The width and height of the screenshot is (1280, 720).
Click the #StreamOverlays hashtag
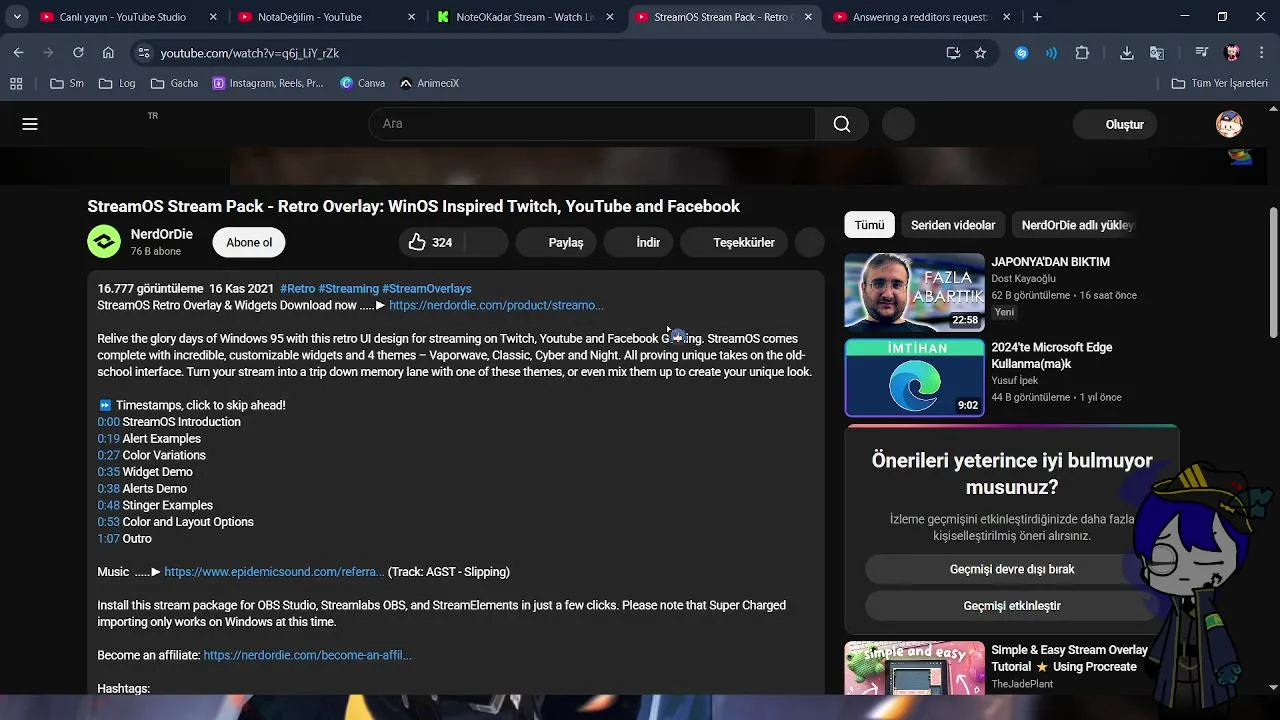pos(427,288)
